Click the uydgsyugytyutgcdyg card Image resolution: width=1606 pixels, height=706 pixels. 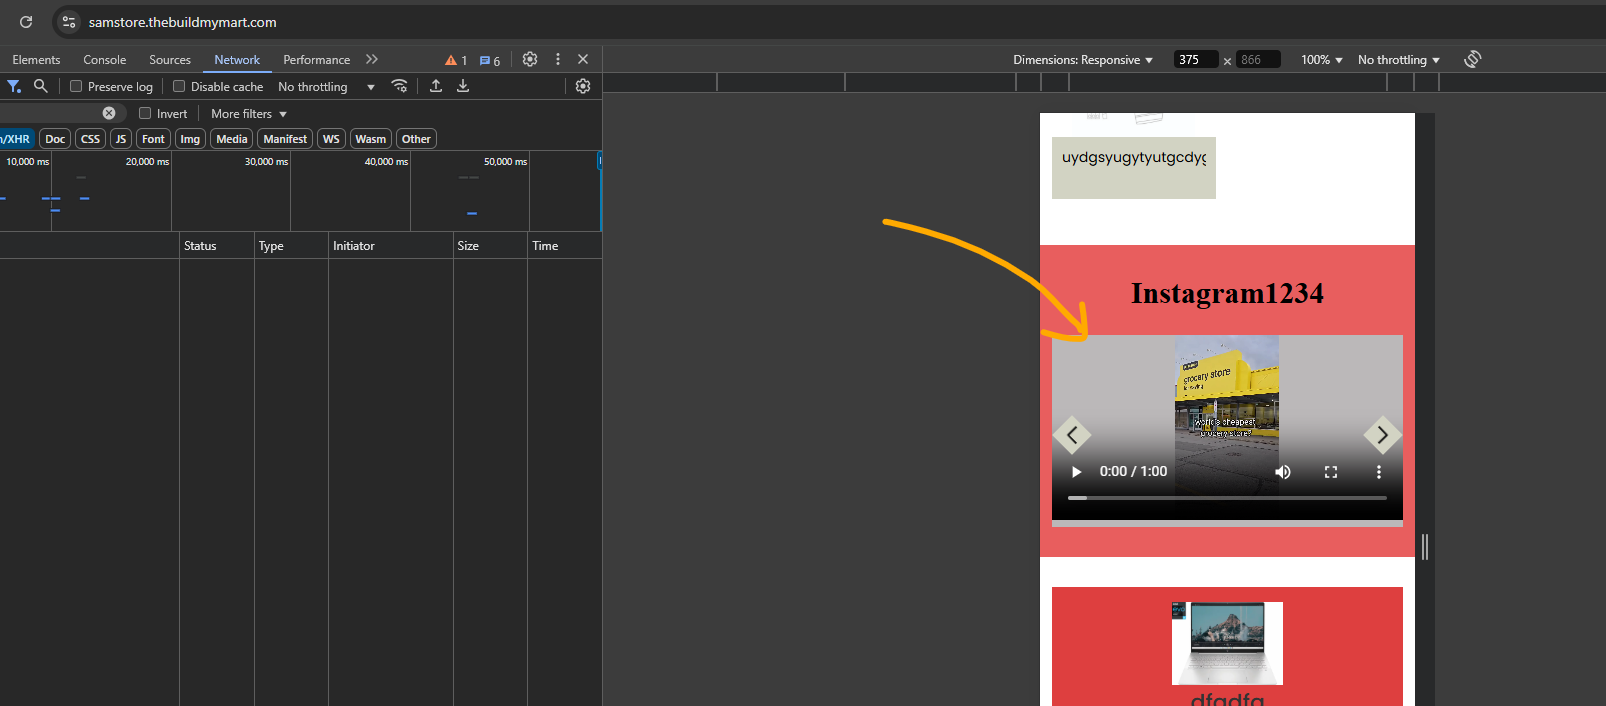(x=1134, y=168)
